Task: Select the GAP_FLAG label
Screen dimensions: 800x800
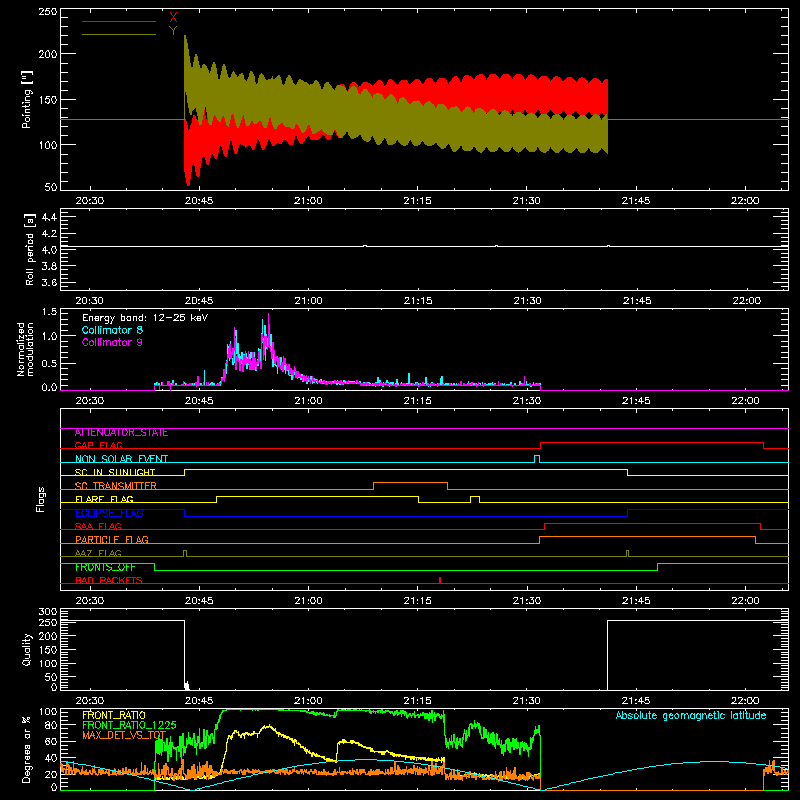Action: coord(98,445)
